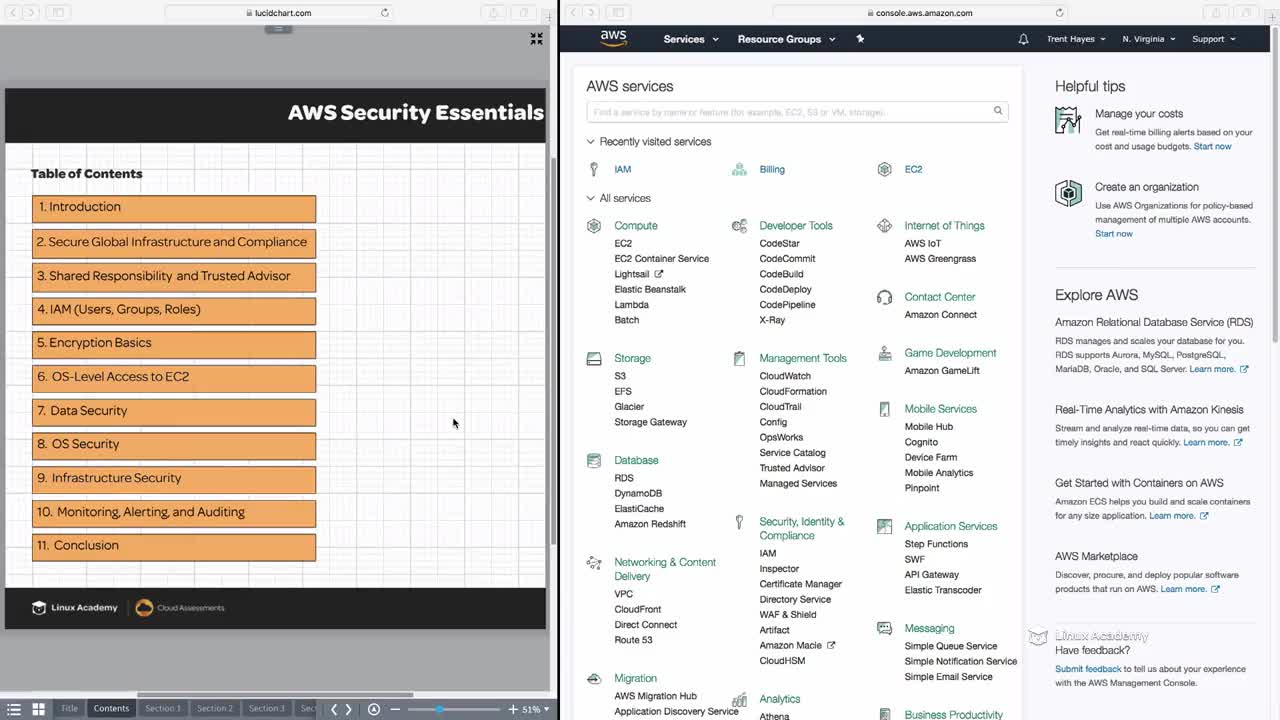
Task: Click the pin shortcut icon in AWS navbar
Action: point(860,39)
